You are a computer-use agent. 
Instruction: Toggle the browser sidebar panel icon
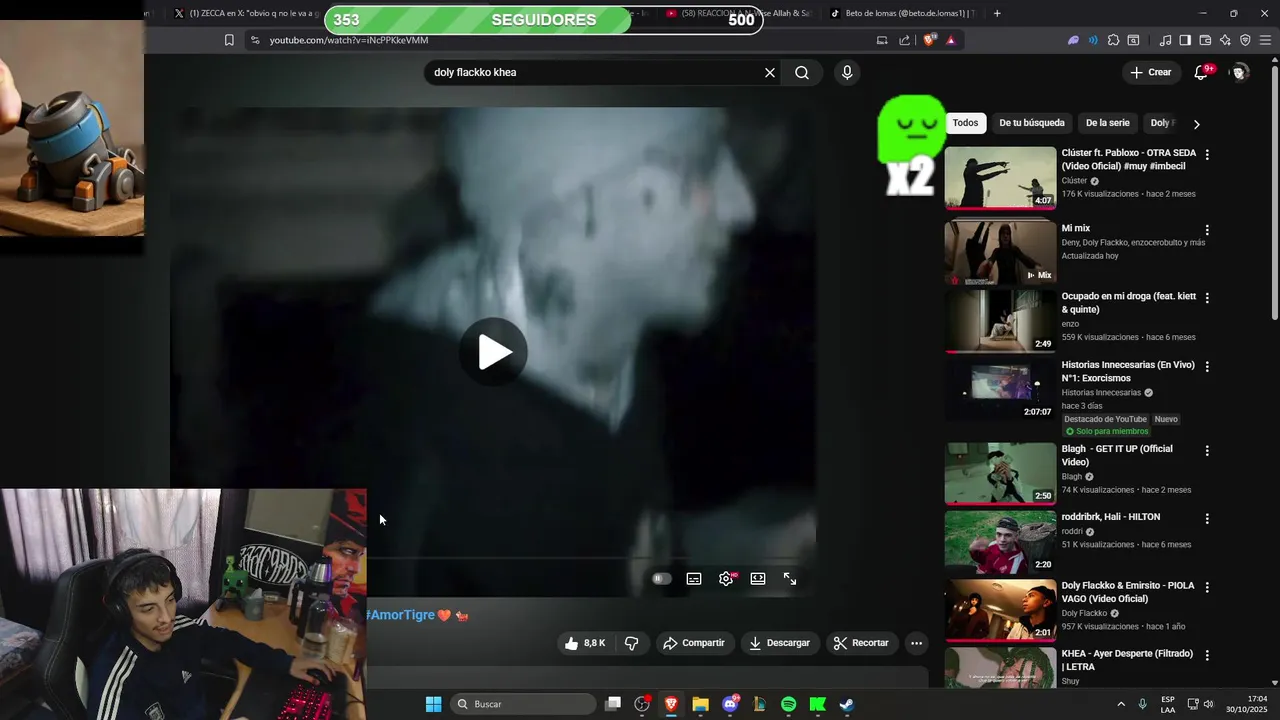[1185, 40]
